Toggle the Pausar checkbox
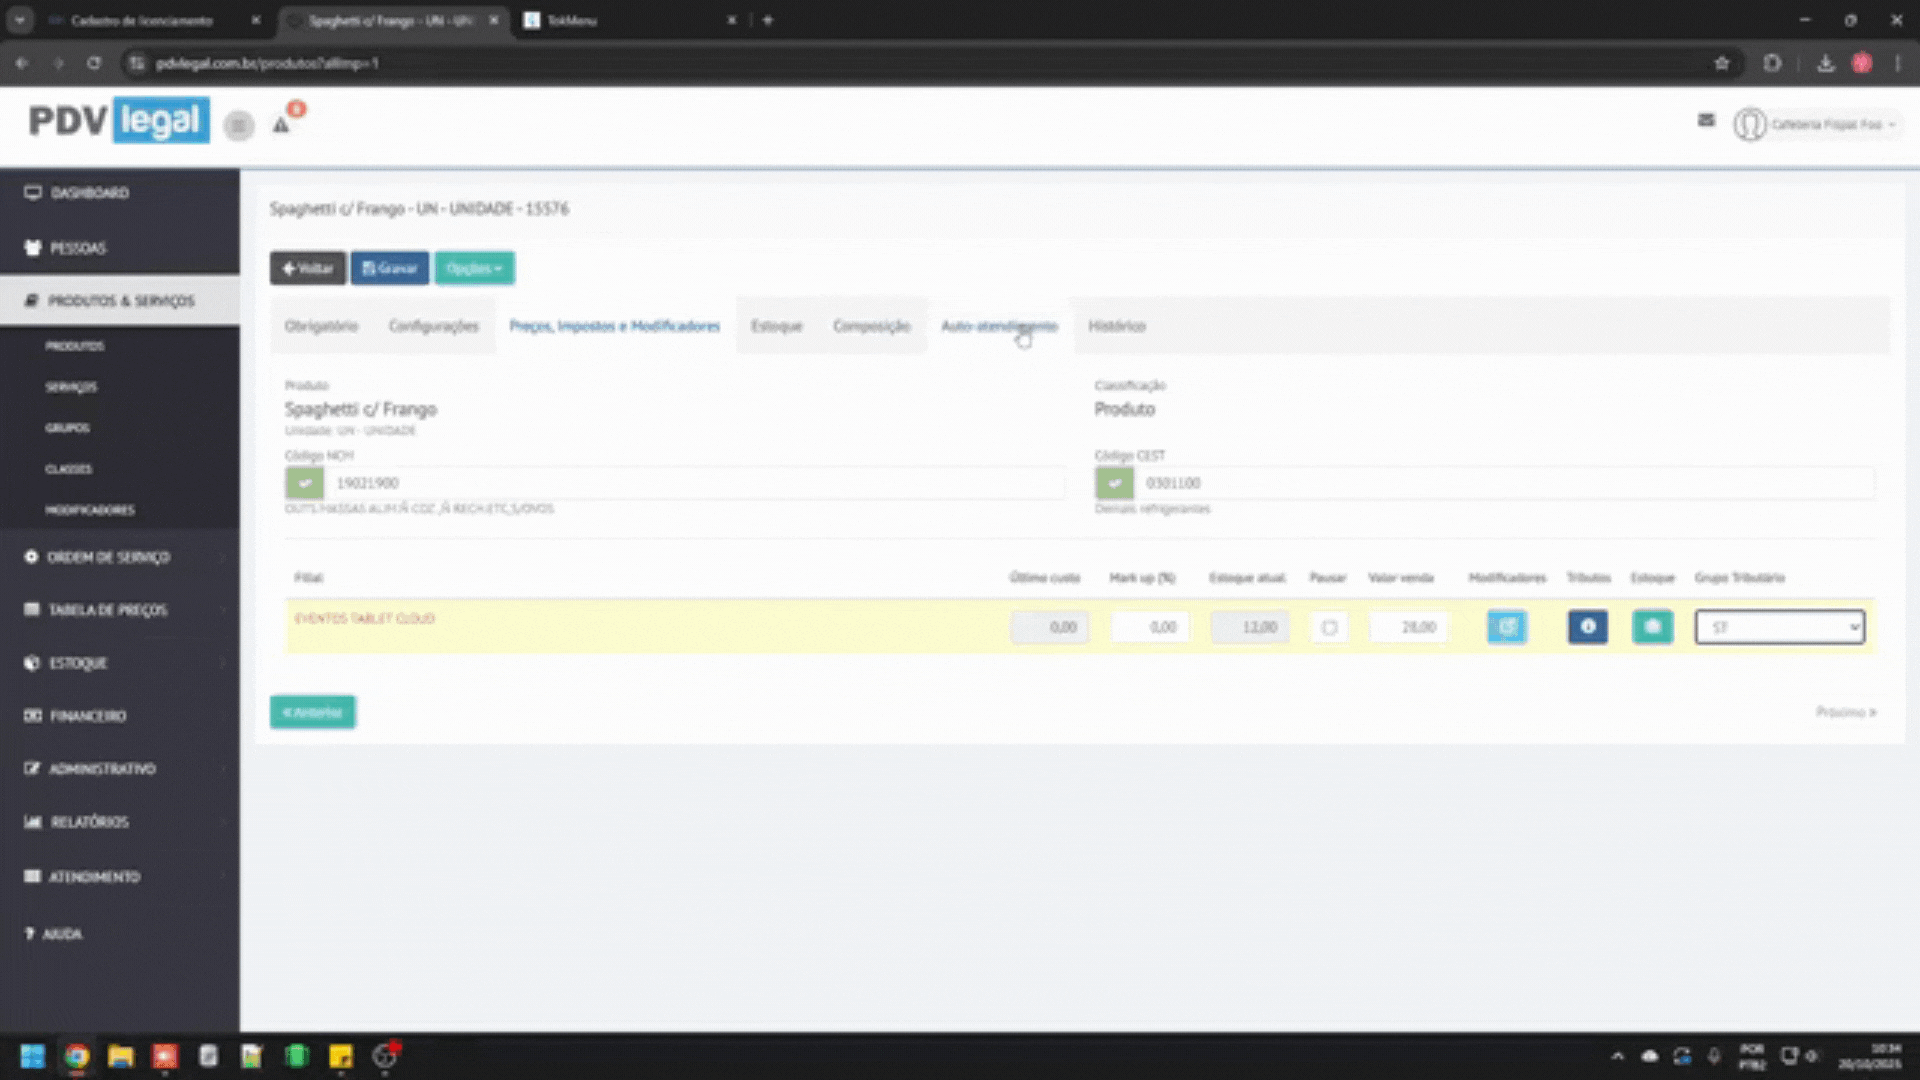This screenshot has height=1080, width=1920. pos(1329,628)
